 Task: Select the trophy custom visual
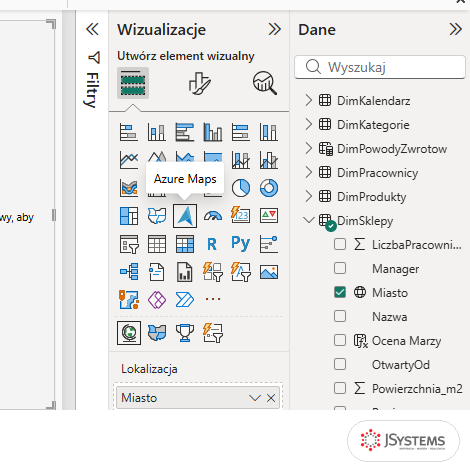click(x=185, y=333)
